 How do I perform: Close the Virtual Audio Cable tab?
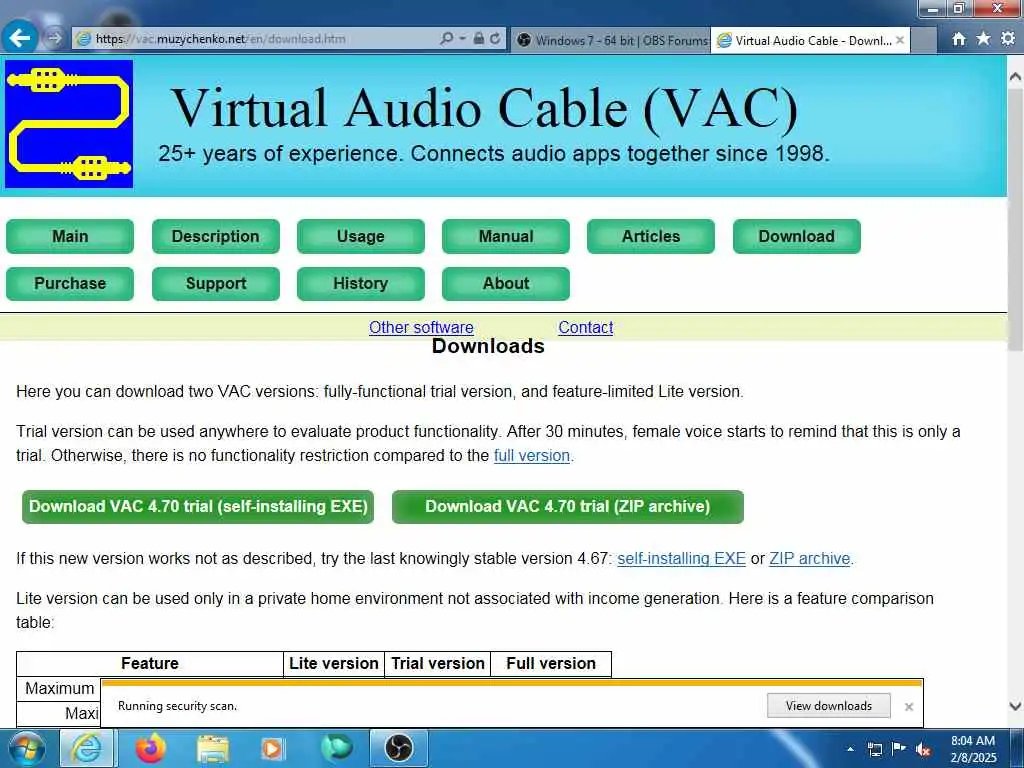pyautogui.click(x=900, y=40)
